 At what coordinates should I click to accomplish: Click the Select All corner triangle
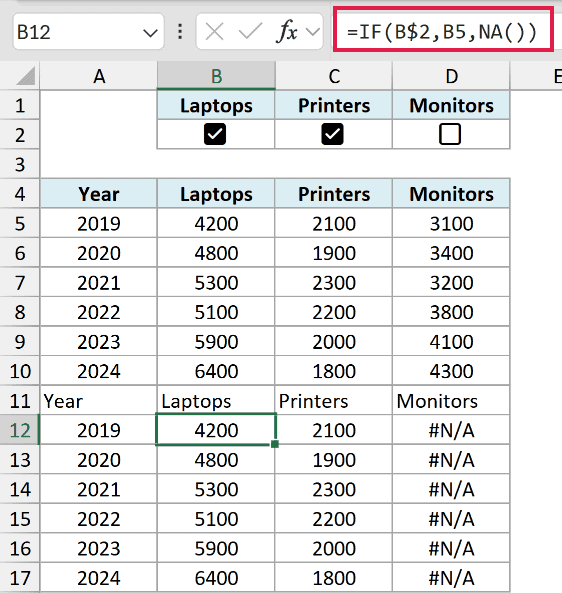[x=26, y=76]
